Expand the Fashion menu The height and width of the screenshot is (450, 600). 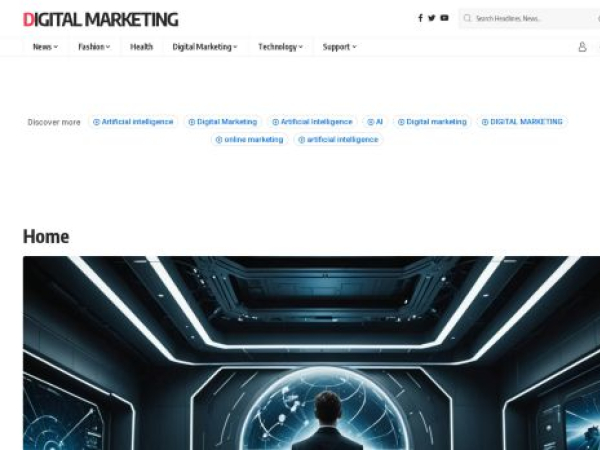coord(94,47)
